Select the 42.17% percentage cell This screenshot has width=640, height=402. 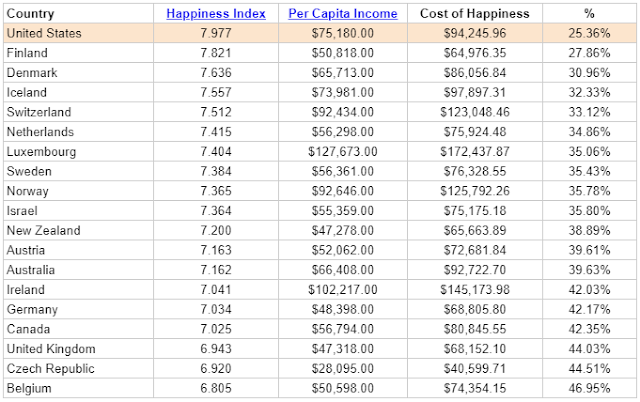coord(589,309)
